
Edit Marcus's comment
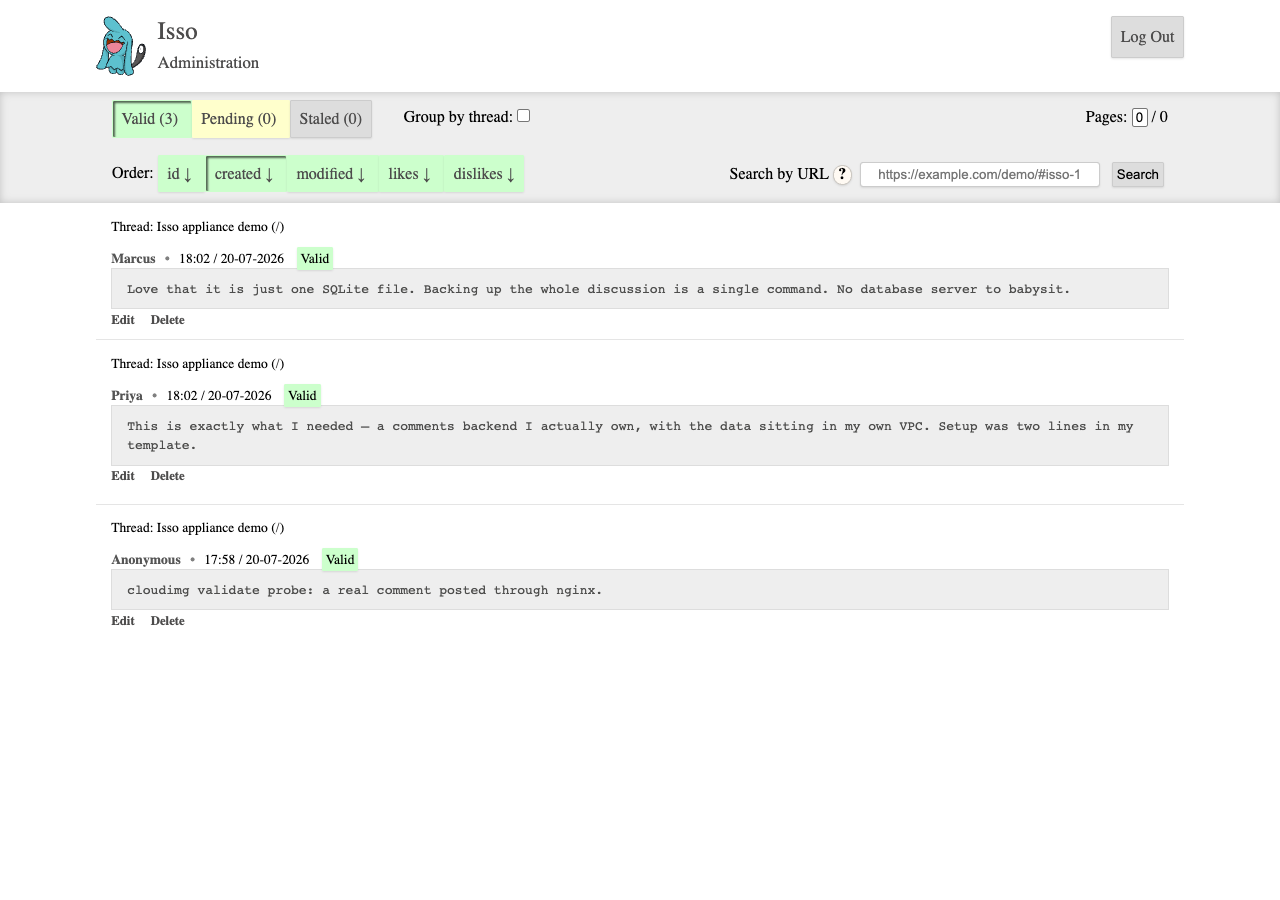pos(123,320)
